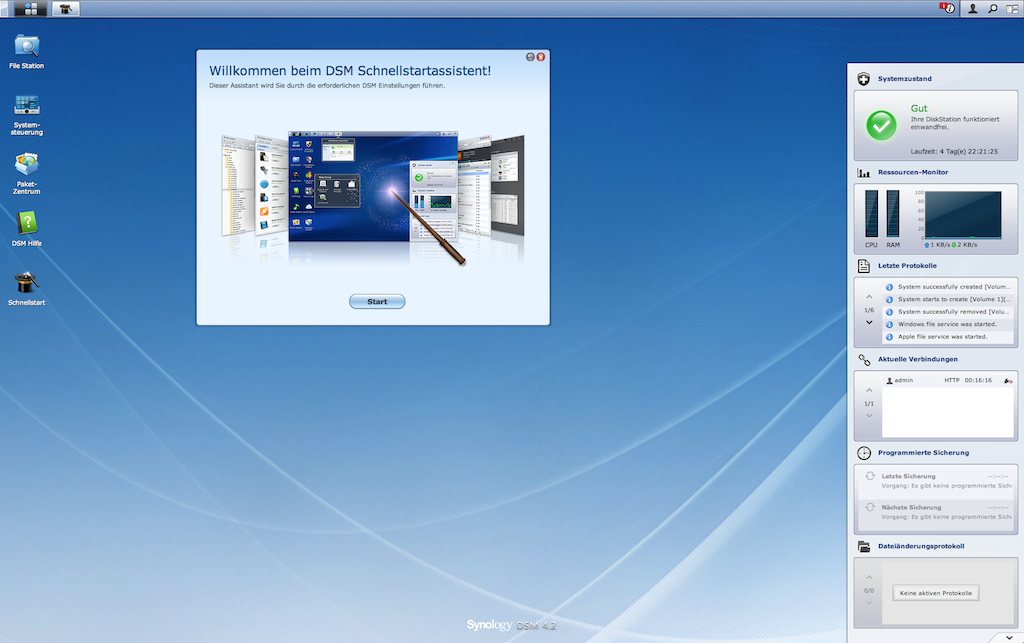Select log 'System starts to create [Volume 1]'
Viewport: 1024px width, 643px height.
(948, 299)
